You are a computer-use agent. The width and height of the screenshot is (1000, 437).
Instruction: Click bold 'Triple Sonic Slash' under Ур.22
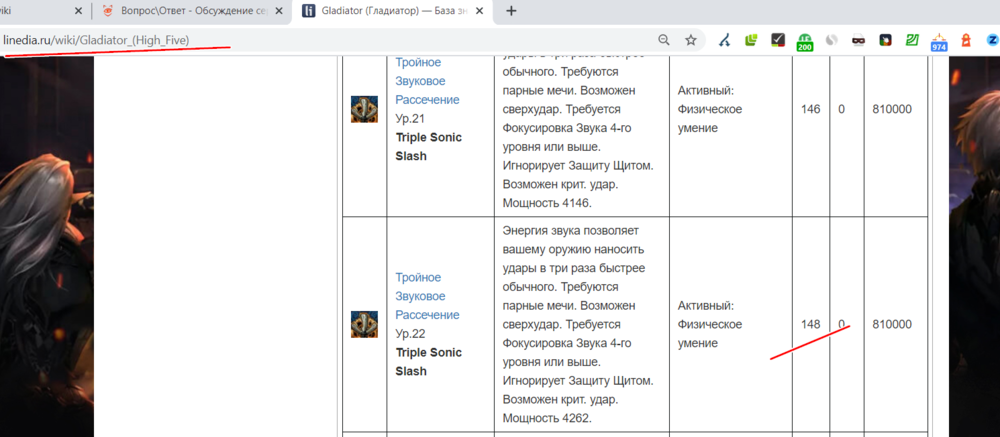(x=429, y=362)
